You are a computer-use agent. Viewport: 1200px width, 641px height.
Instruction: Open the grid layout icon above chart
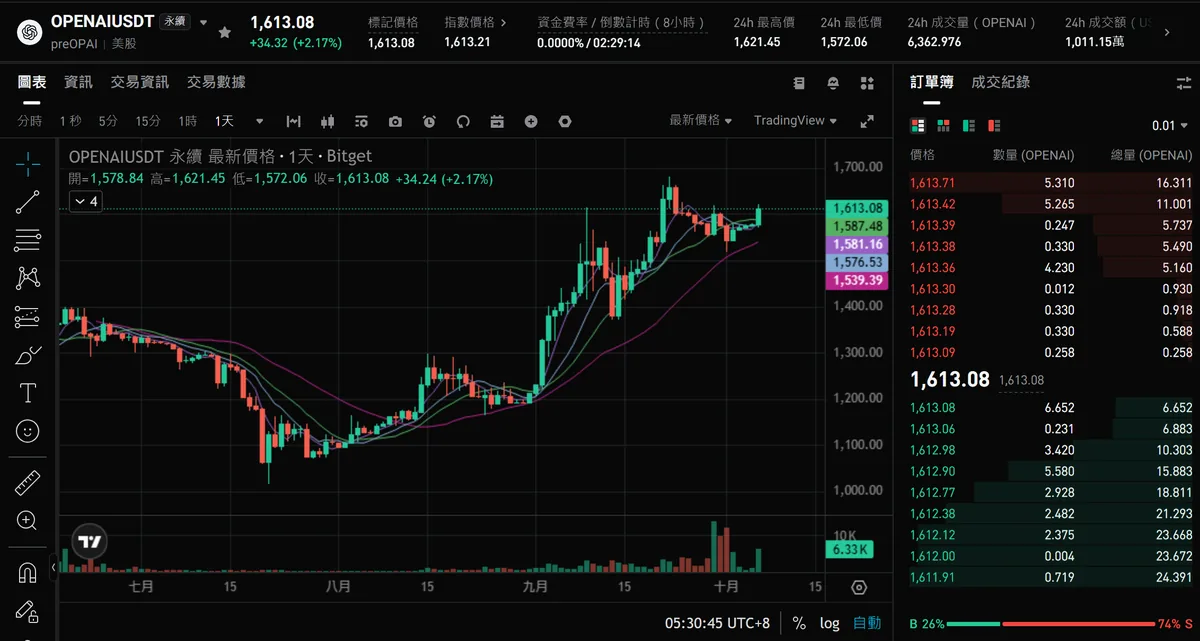(867, 83)
